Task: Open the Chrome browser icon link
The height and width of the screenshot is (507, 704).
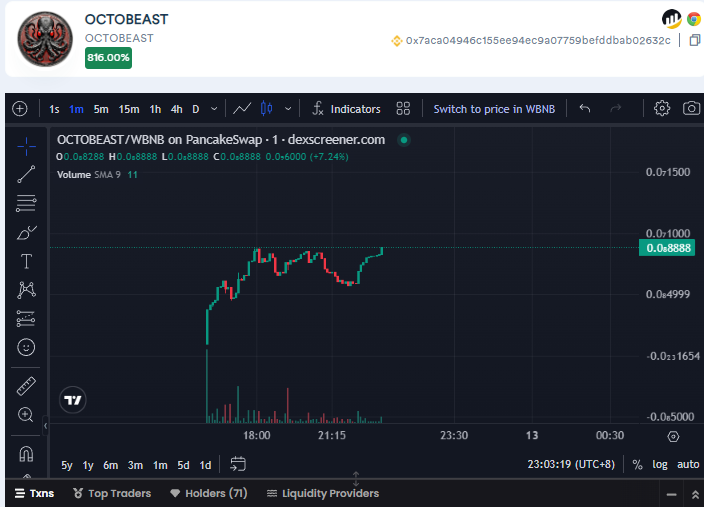Action: (x=694, y=19)
